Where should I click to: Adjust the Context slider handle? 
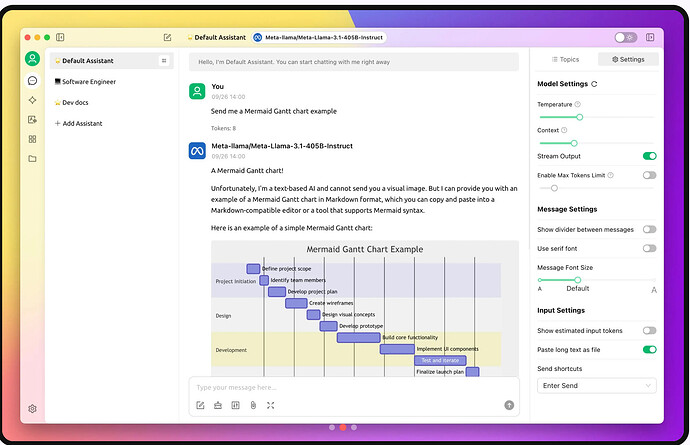pos(574,143)
